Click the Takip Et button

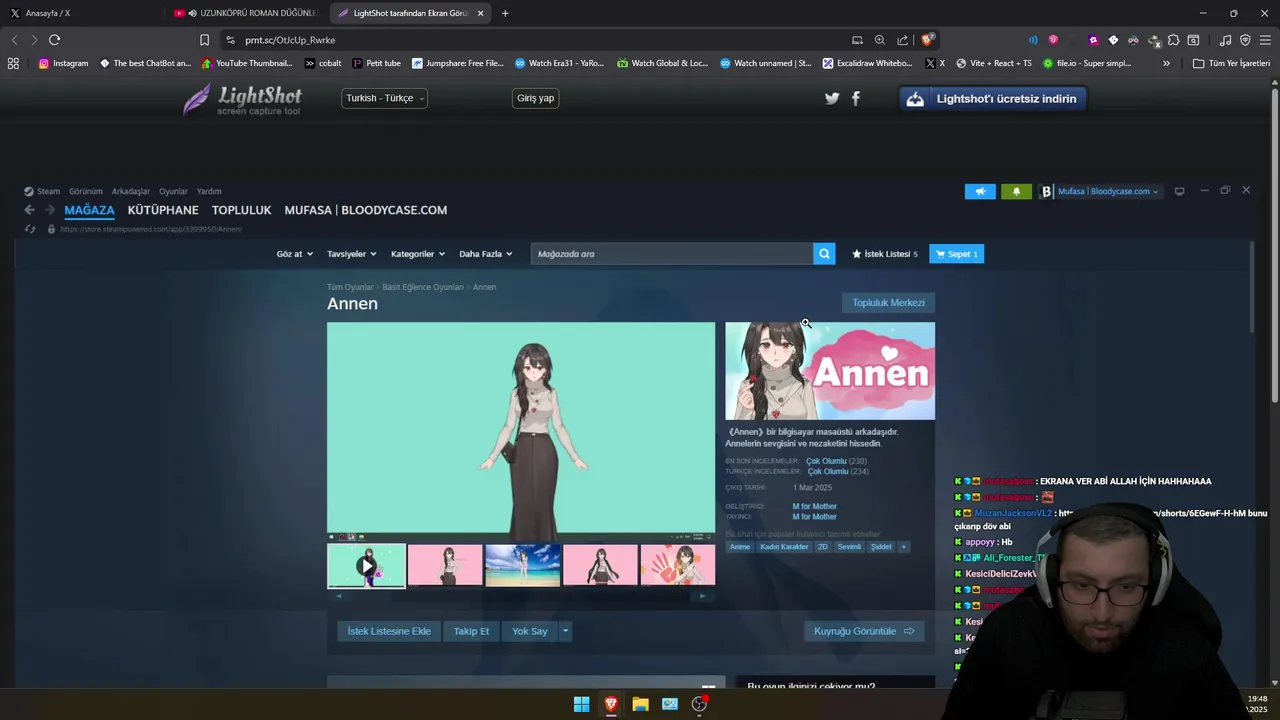[471, 631]
